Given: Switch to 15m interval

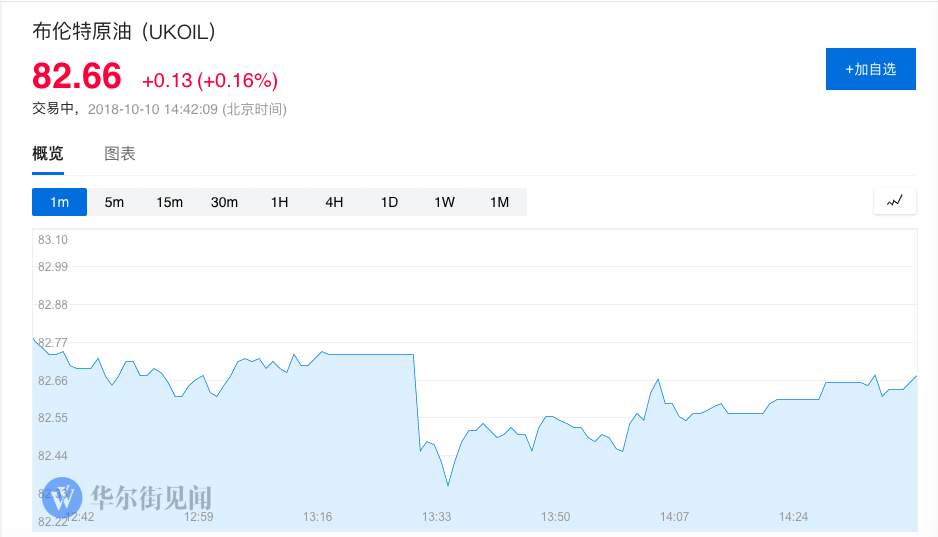Looking at the screenshot, I should pos(169,202).
